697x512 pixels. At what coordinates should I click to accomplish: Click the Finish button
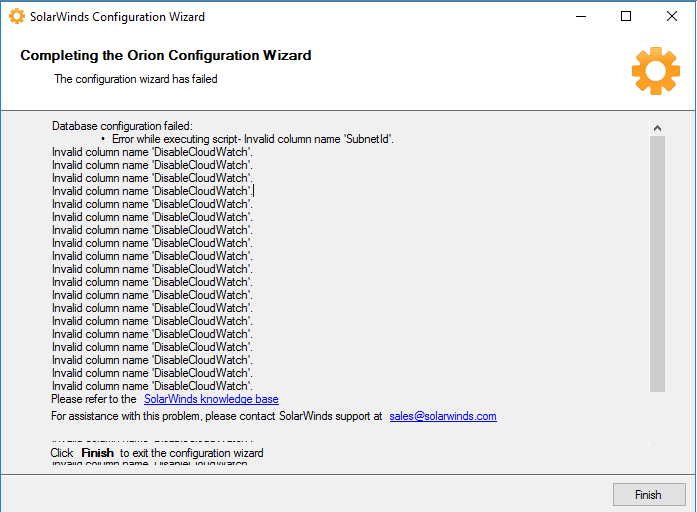pyautogui.click(x=649, y=495)
